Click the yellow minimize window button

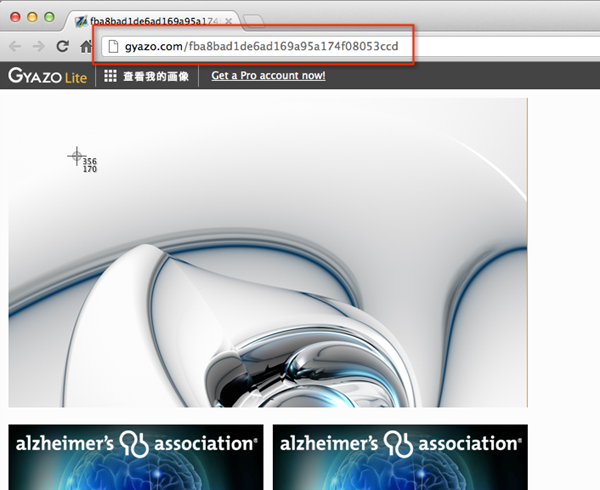[32, 17]
